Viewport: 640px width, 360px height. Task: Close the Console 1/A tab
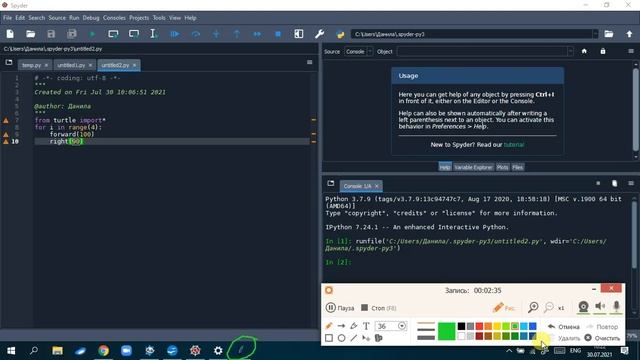[x=376, y=186]
